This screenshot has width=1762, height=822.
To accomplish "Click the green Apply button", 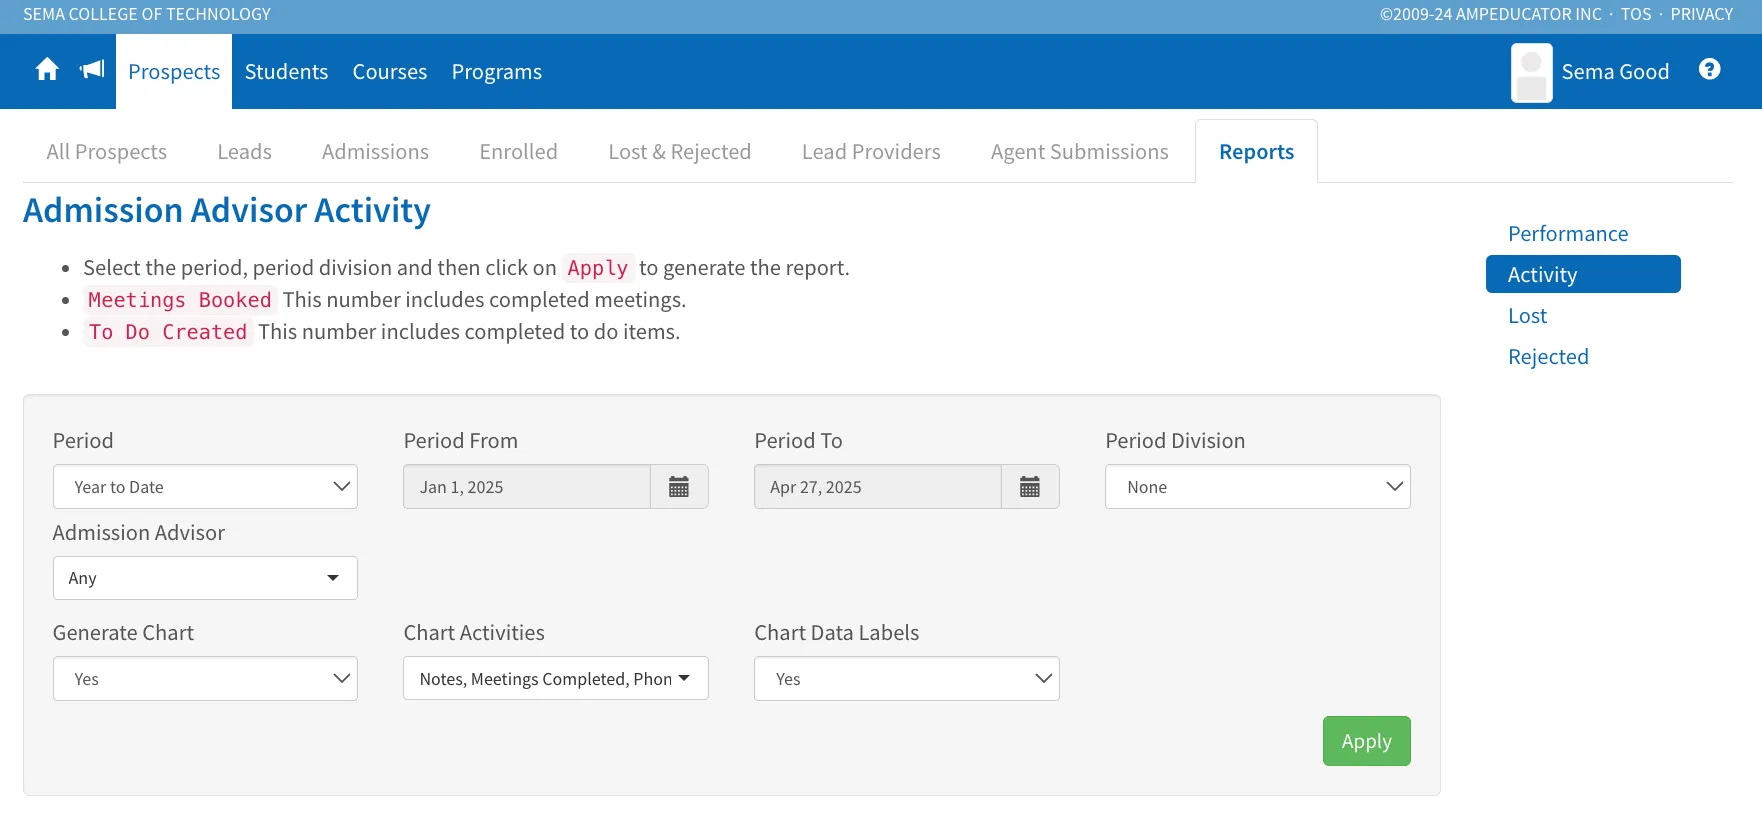I will point(1366,741).
